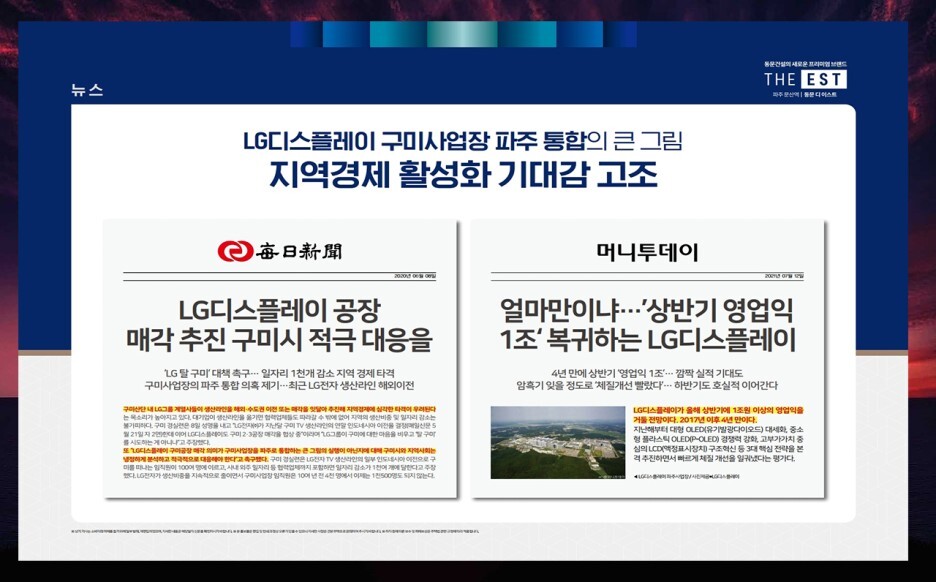
Task: Click the subheading '구미사업장의 파주 통합 의혹 제기' line
Action: click(x=279, y=386)
